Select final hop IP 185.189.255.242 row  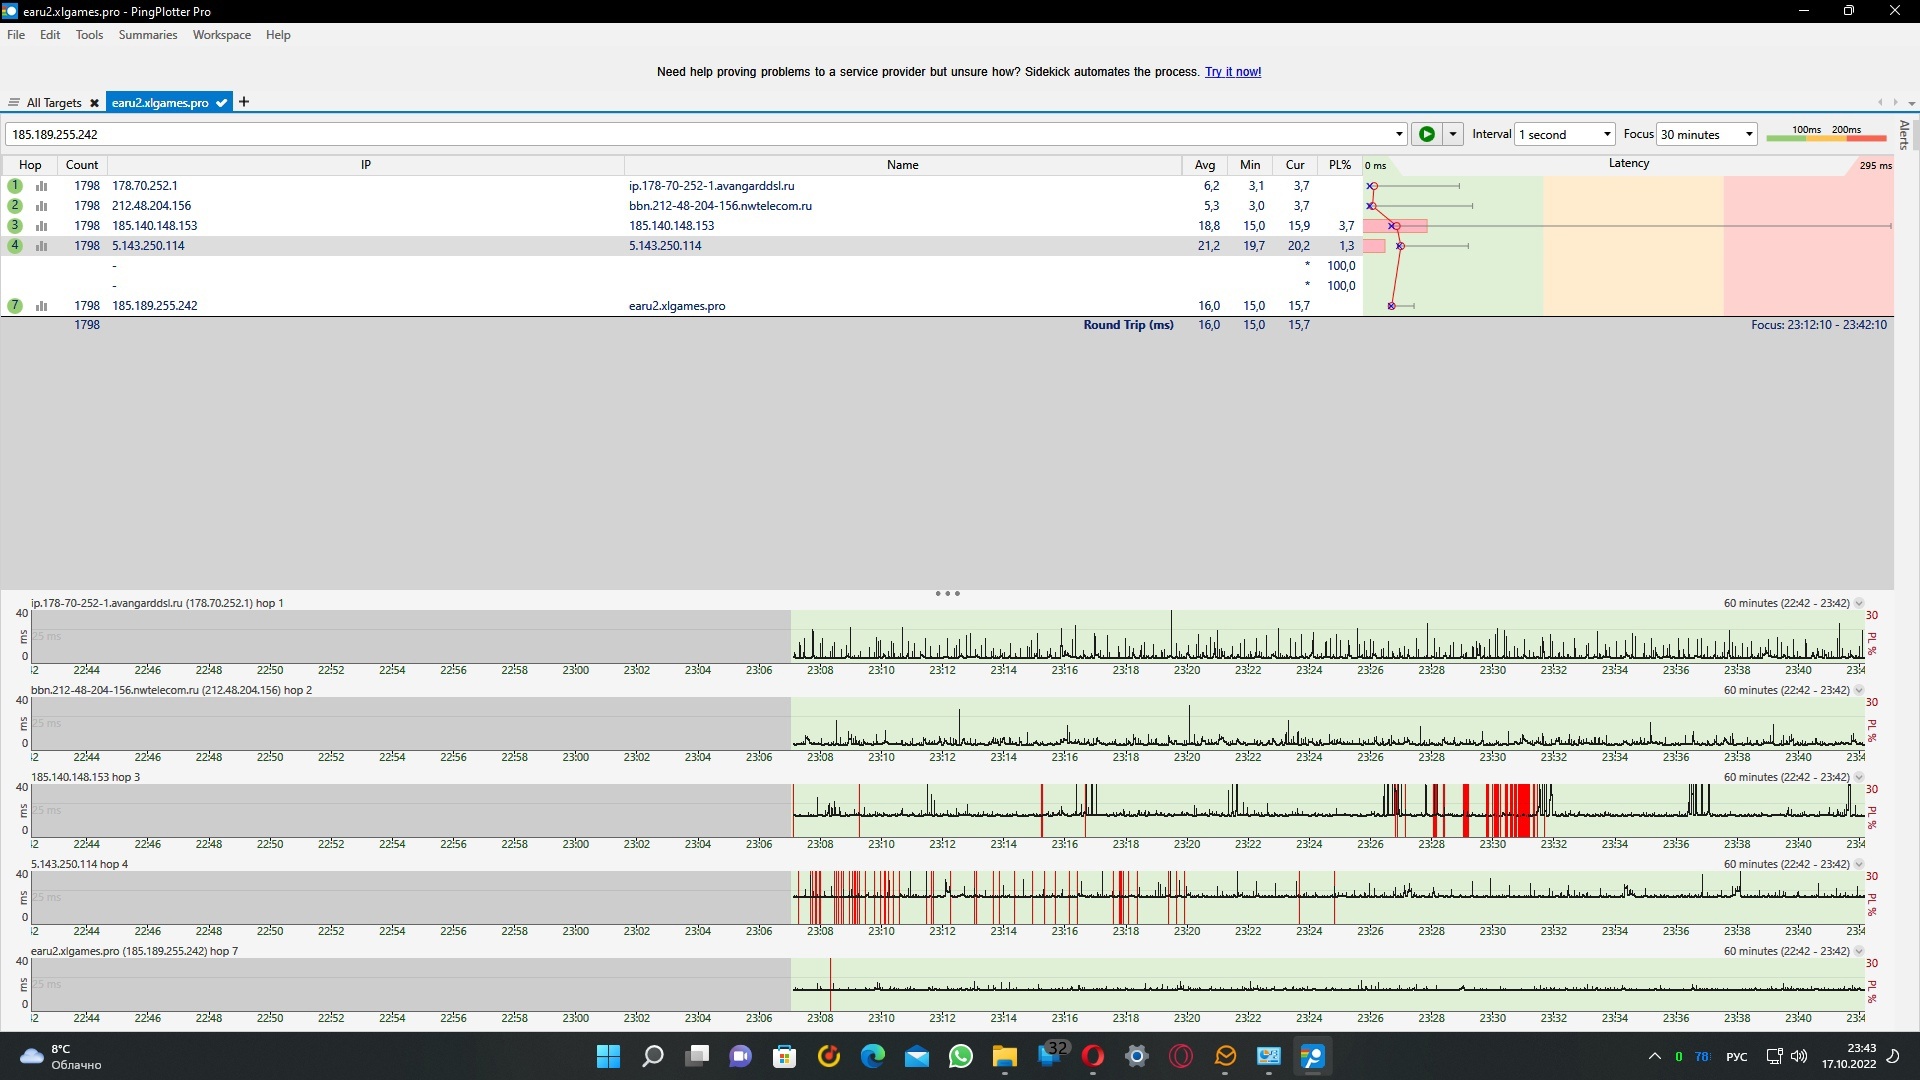click(680, 306)
